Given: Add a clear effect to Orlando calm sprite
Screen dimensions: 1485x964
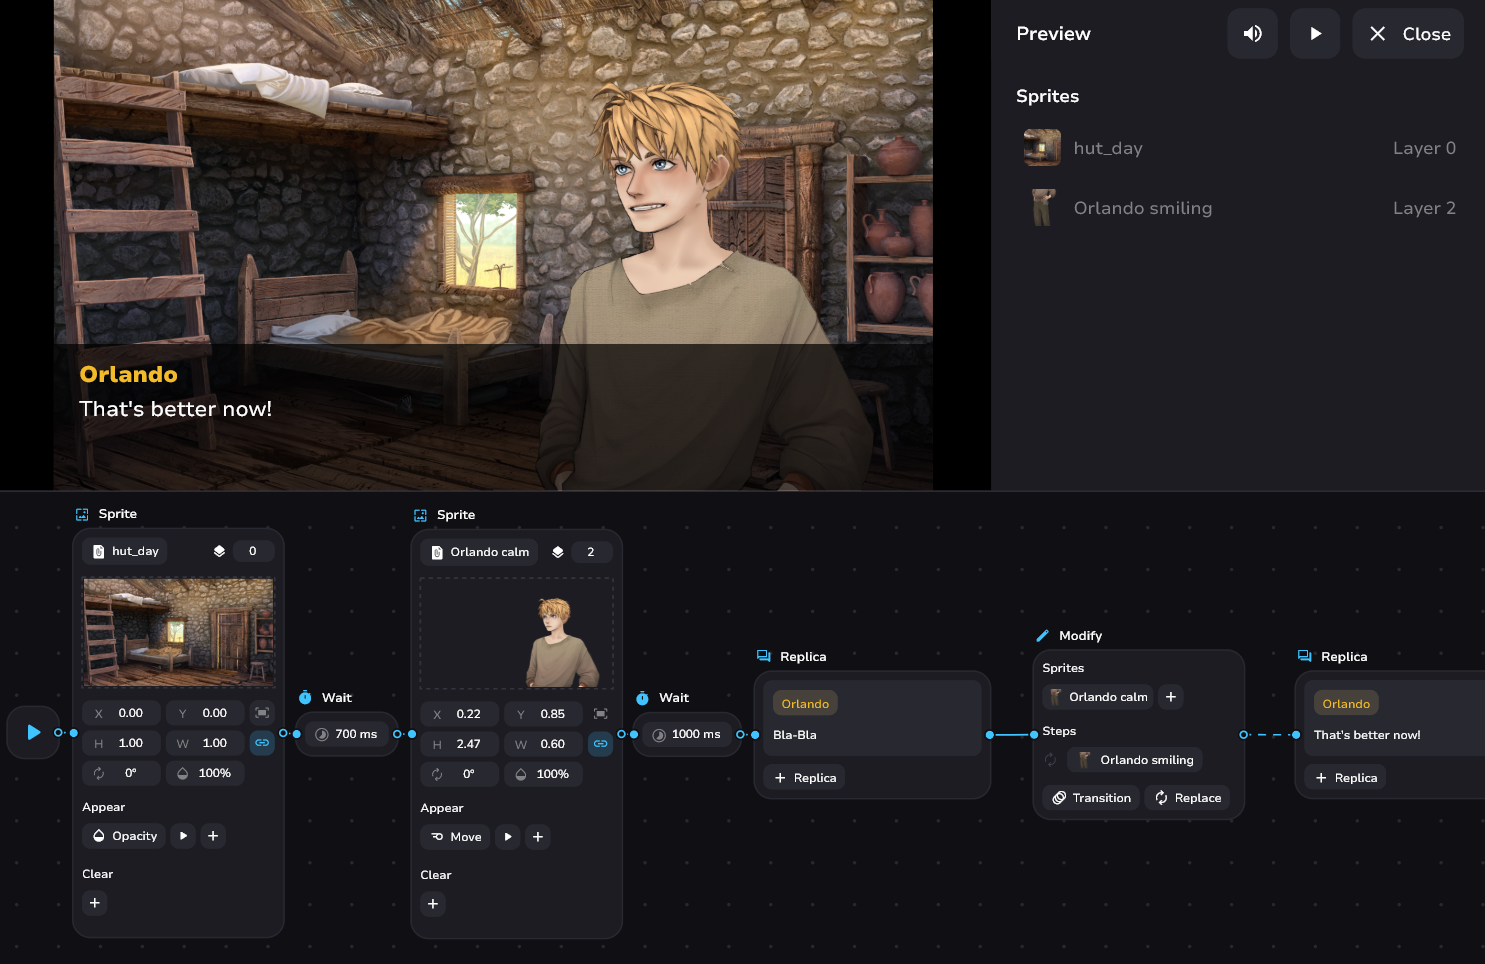Looking at the screenshot, I should click(433, 904).
